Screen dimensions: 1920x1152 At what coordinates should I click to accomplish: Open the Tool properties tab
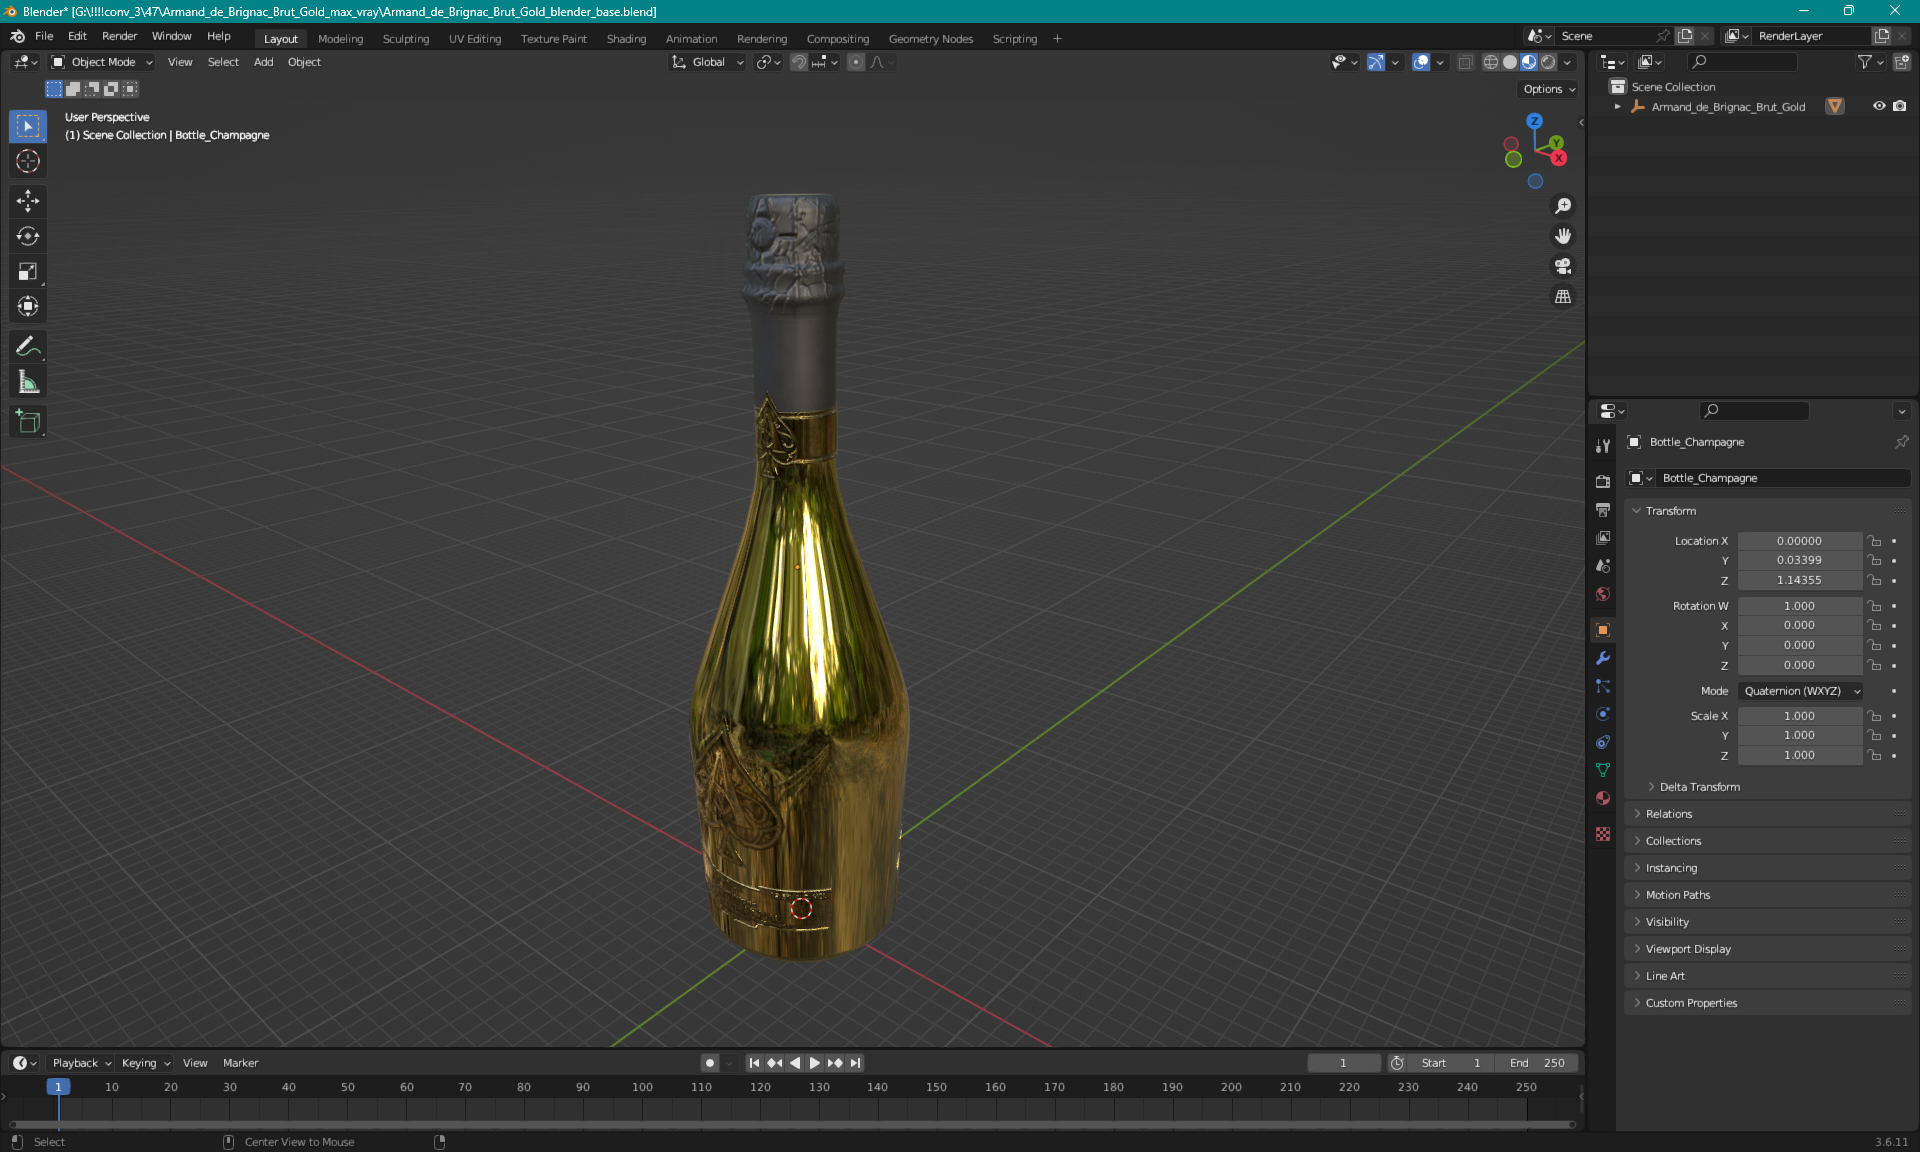pos(1603,446)
